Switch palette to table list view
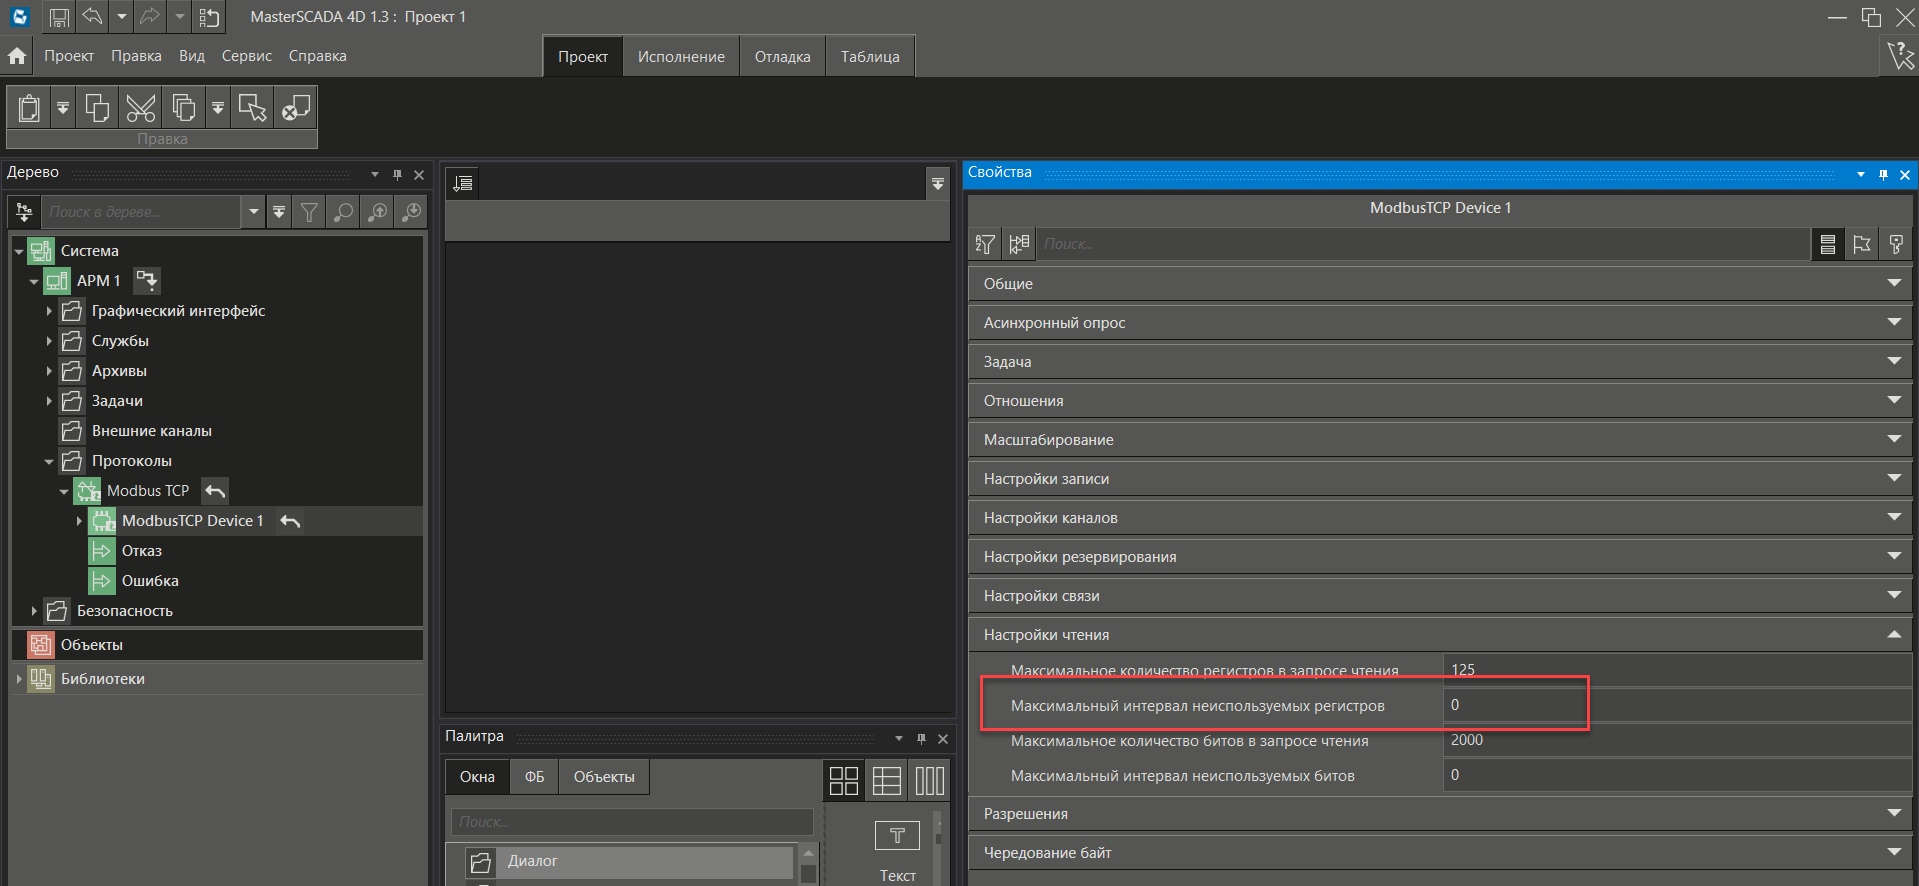1919x886 pixels. [x=887, y=780]
